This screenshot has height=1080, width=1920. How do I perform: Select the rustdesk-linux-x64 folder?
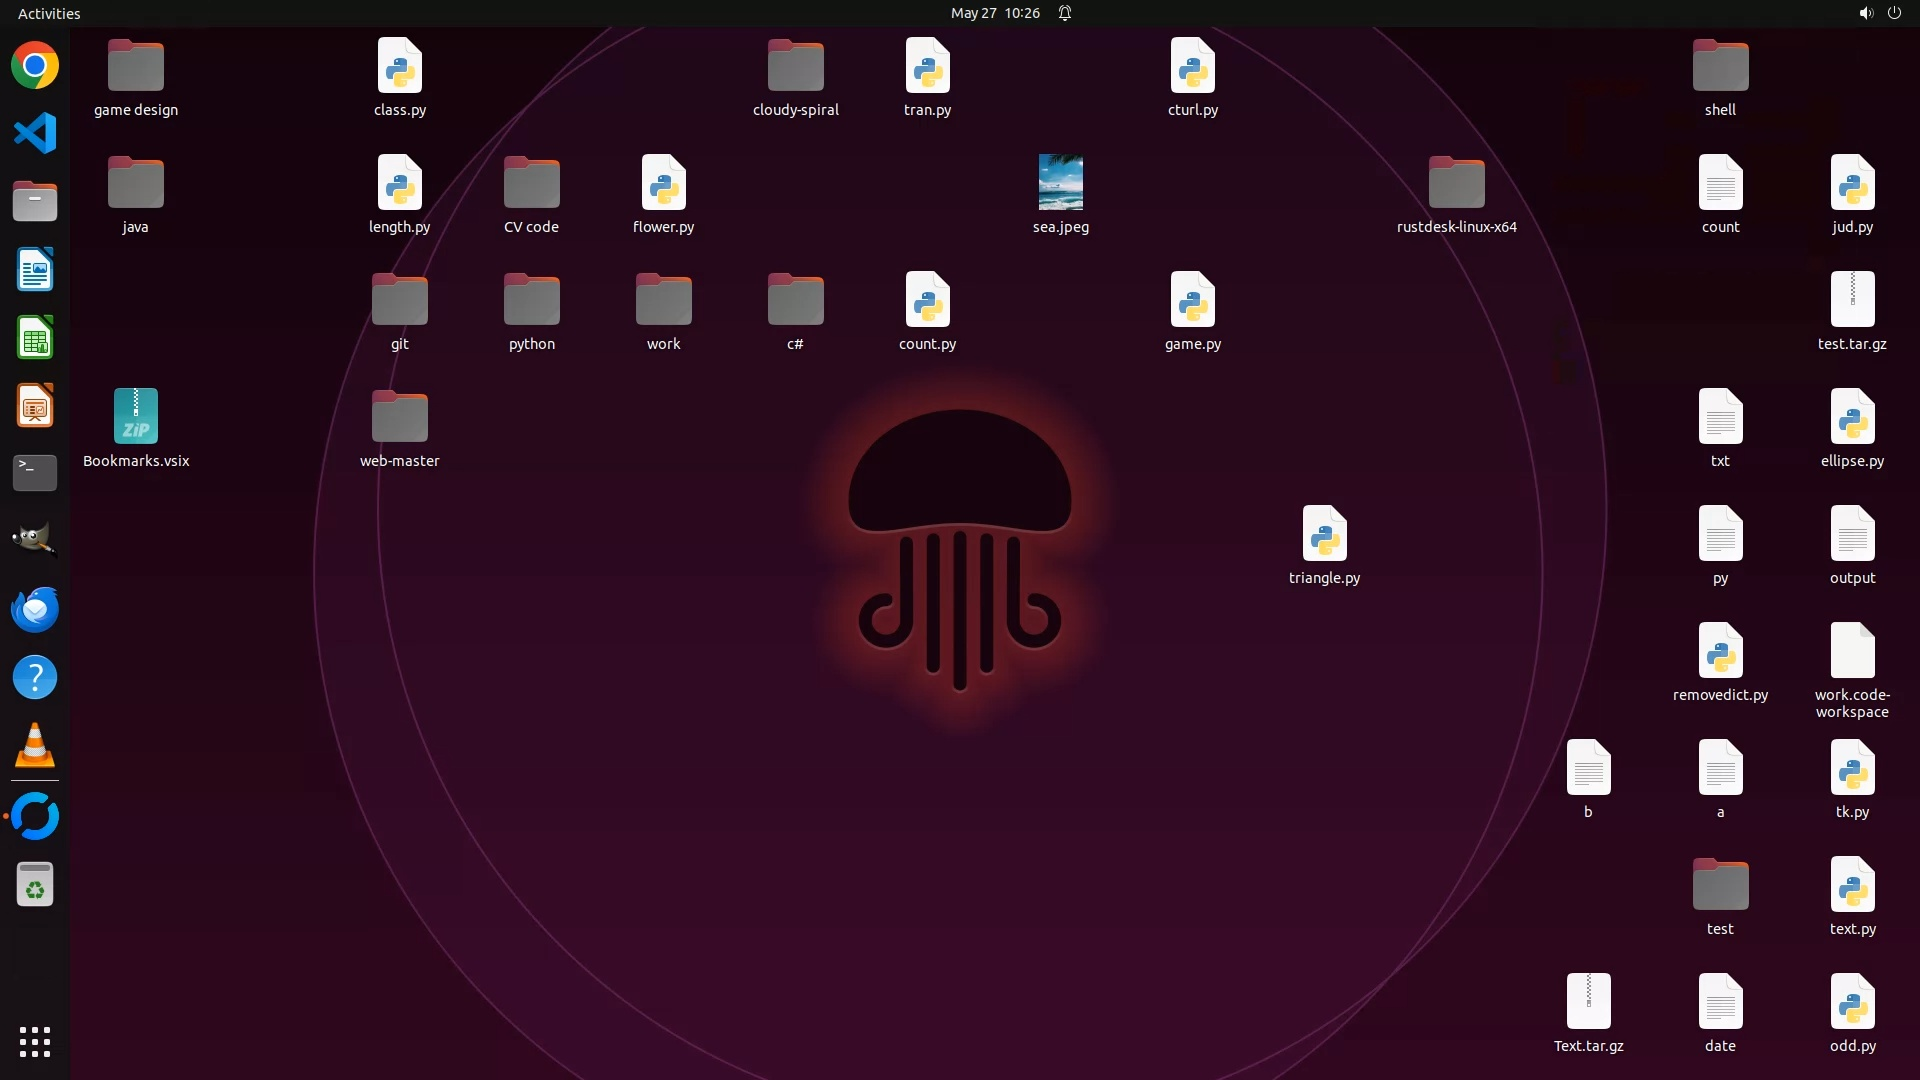point(1456,183)
